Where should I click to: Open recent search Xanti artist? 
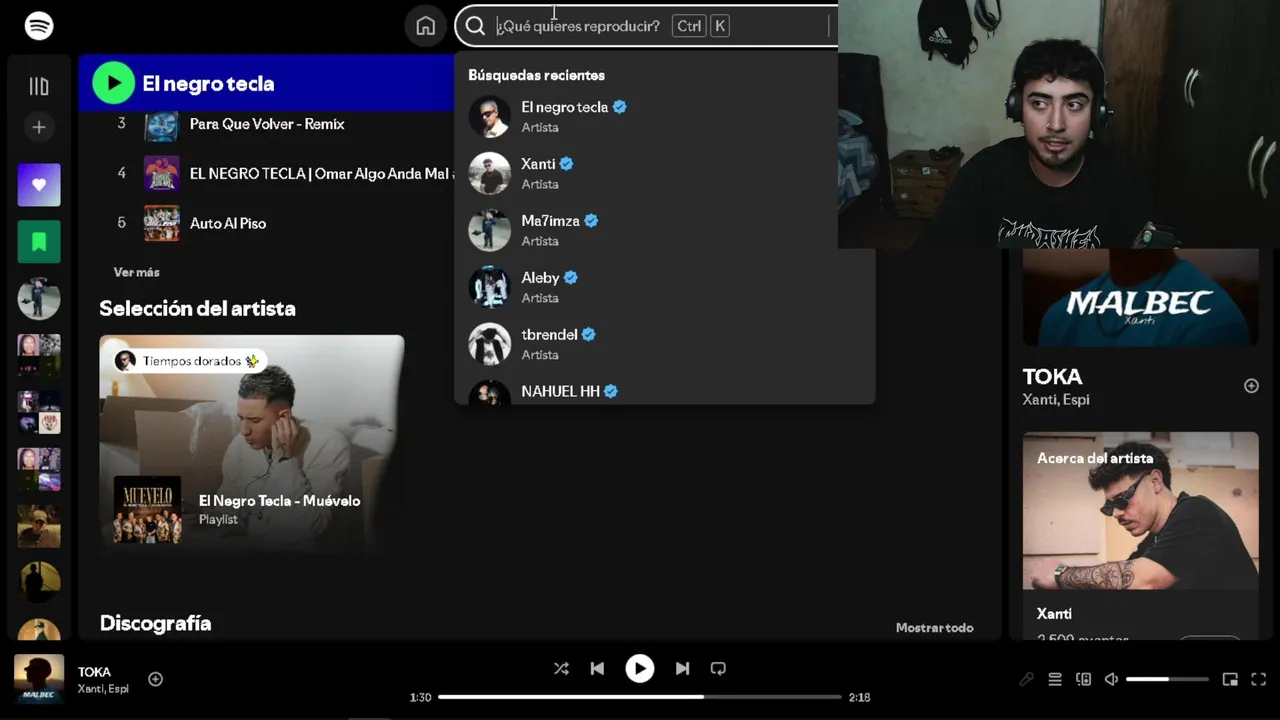click(x=664, y=173)
